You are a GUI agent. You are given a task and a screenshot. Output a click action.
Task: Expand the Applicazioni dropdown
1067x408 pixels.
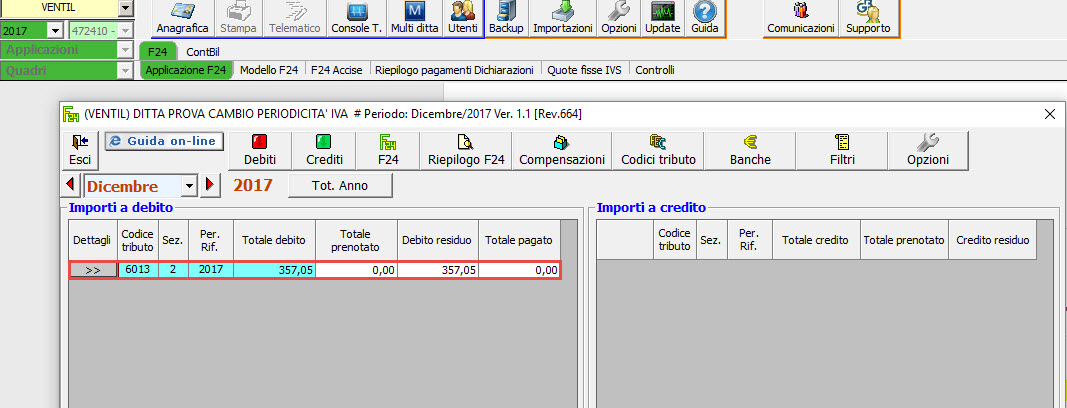125,50
